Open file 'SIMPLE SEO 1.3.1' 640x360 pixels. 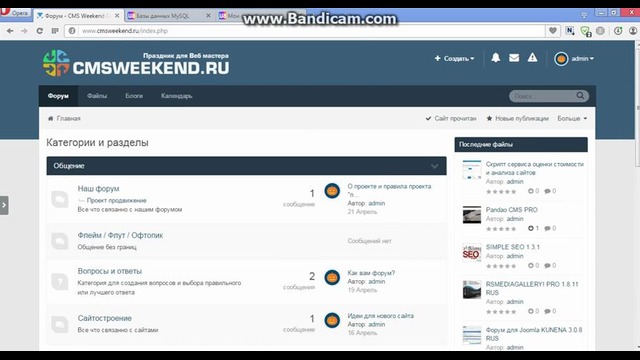coord(513,247)
